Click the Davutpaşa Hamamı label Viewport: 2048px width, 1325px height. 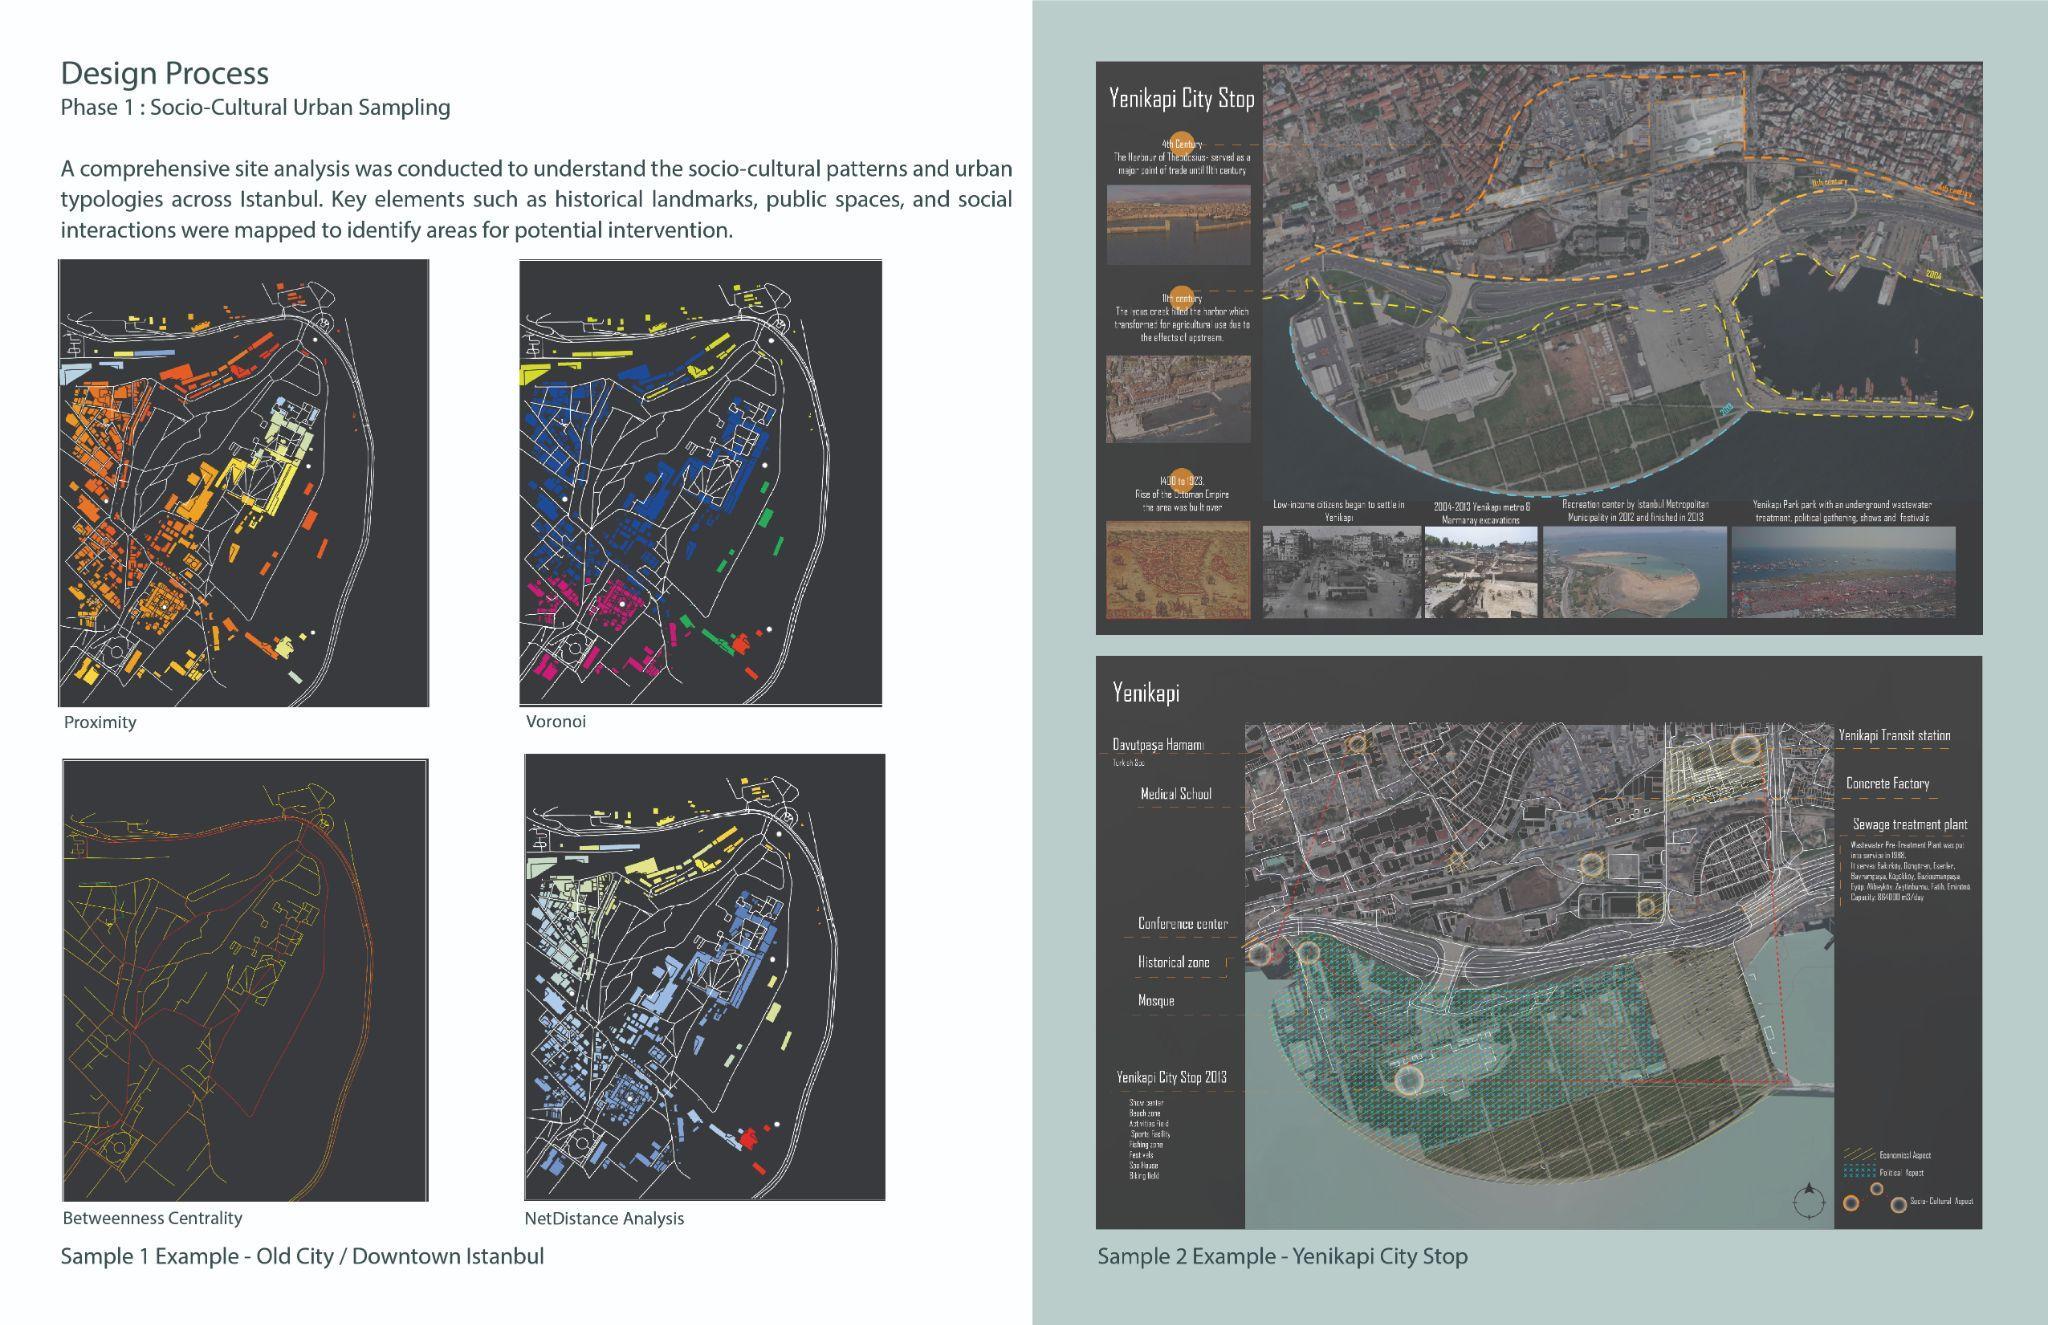(x=1158, y=745)
